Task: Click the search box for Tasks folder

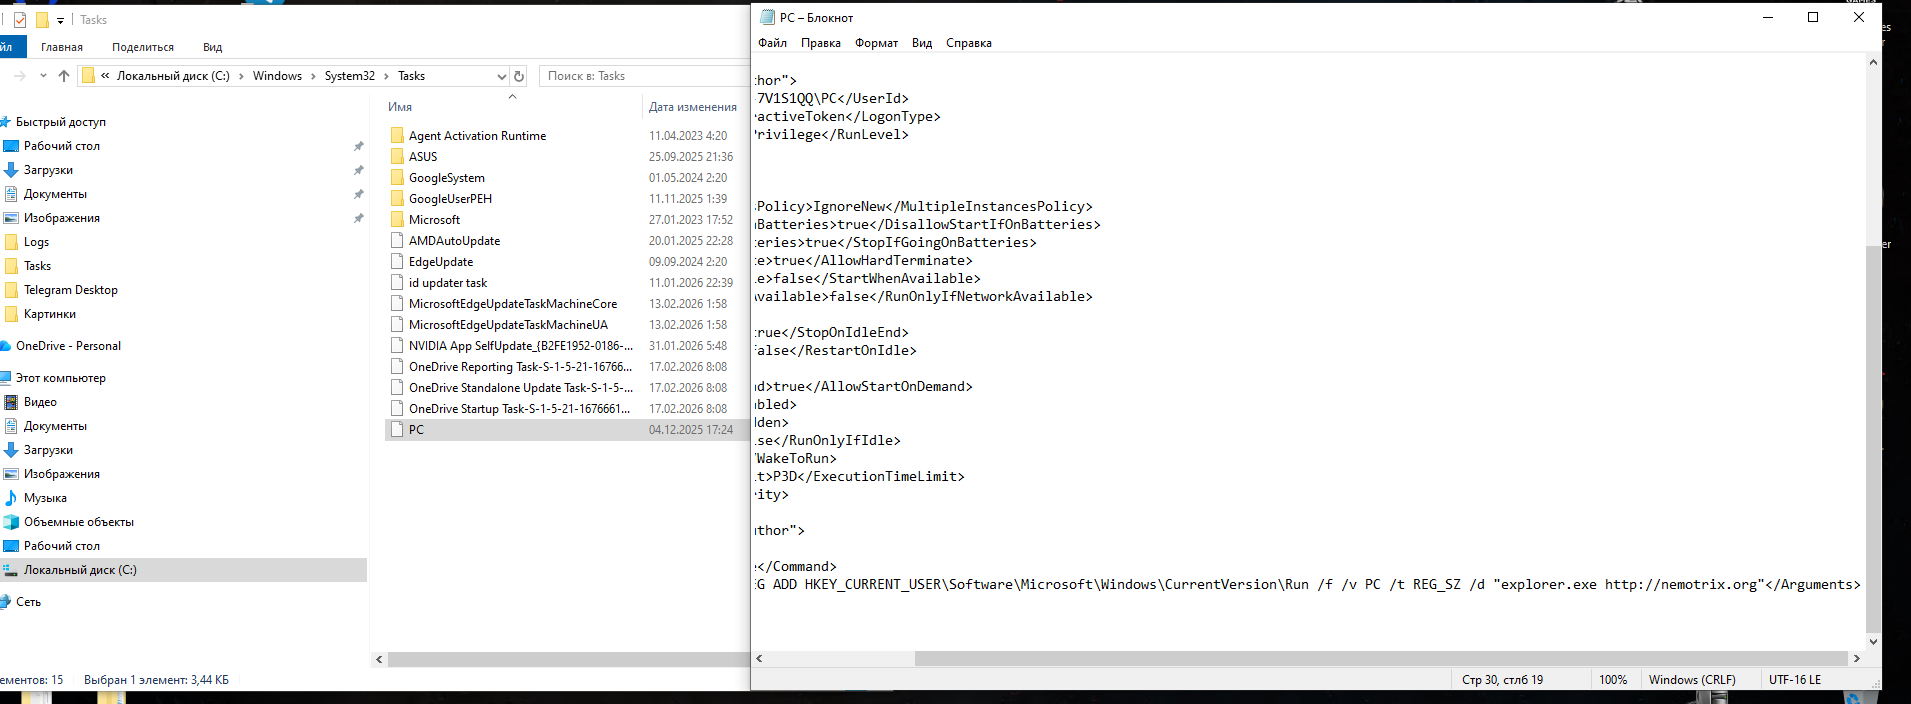Action: 644,76
